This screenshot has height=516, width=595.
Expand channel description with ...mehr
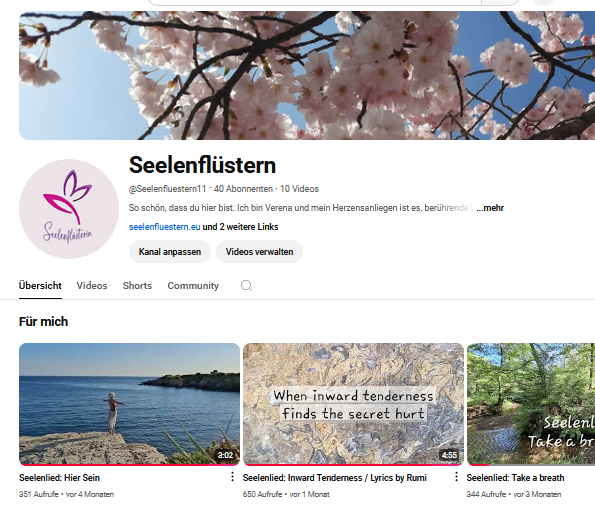490,208
